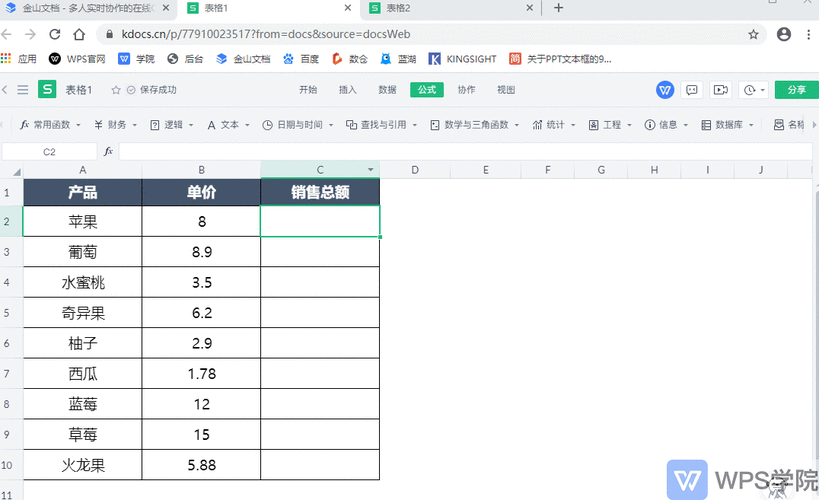Open the Chrome three-dot menu

809,34
